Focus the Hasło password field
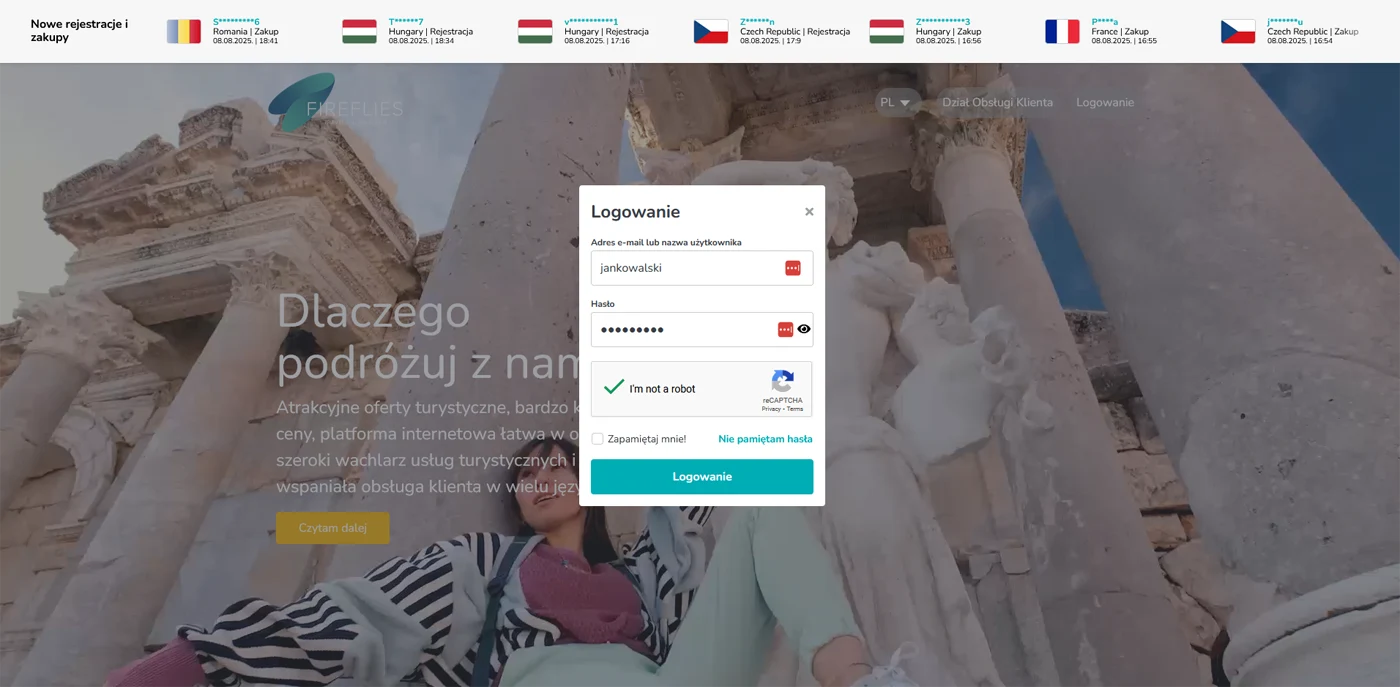Viewport: 1400px width, 687px height. (x=702, y=329)
